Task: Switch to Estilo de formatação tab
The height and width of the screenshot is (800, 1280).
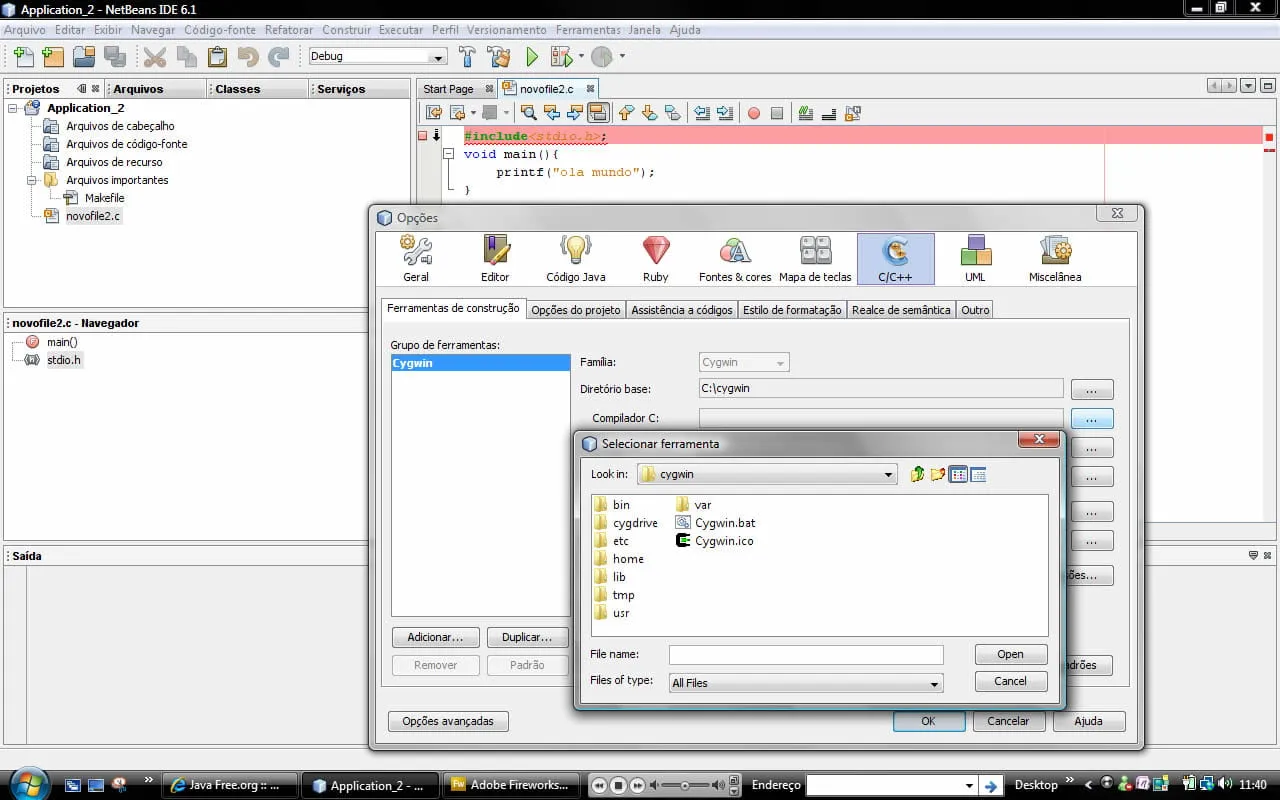Action: tap(792, 310)
